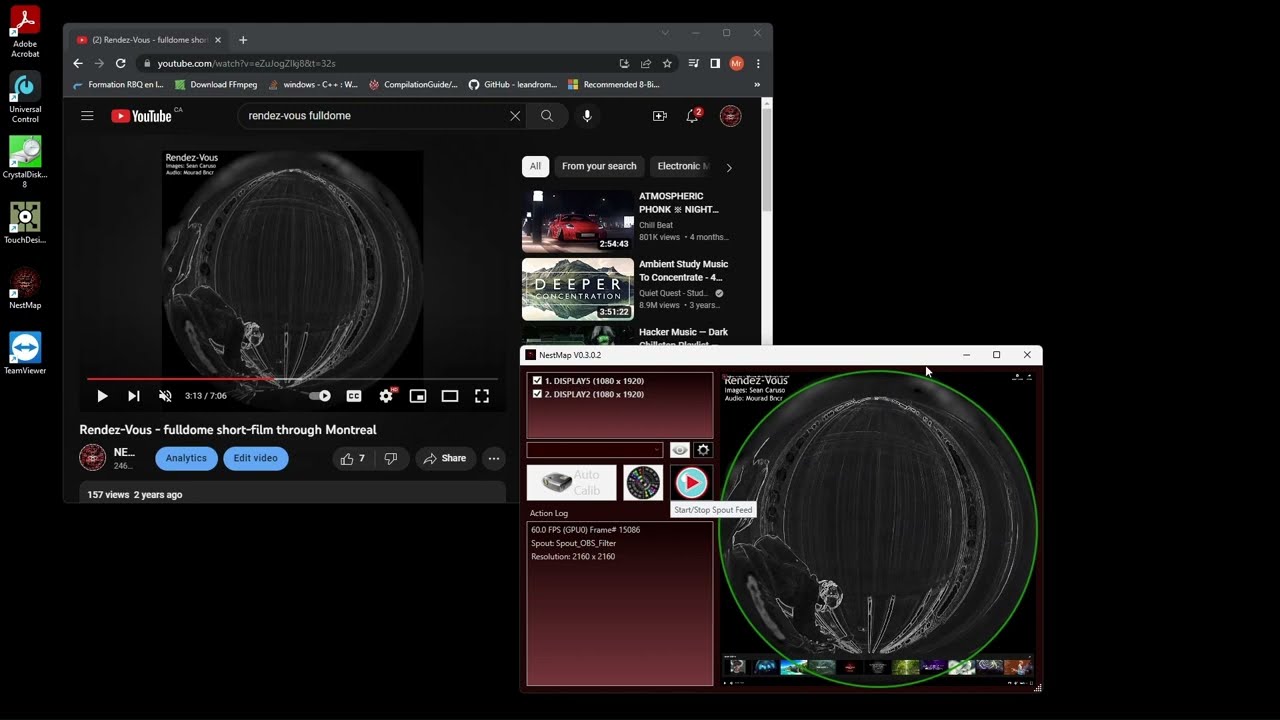Open the color wheel test pattern in NestMap

tap(643, 483)
